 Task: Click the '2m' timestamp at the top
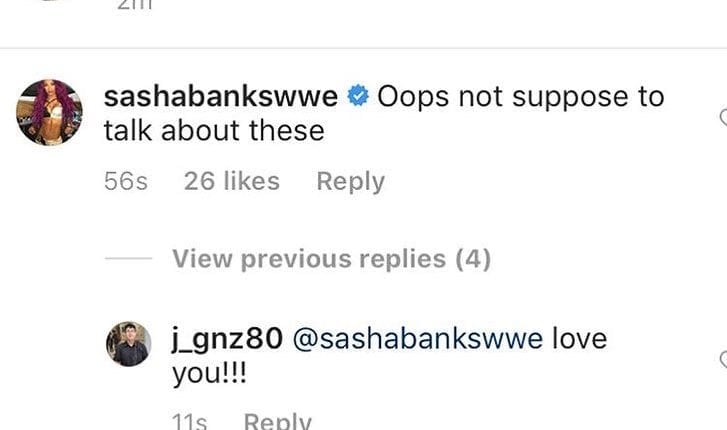tap(134, 5)
